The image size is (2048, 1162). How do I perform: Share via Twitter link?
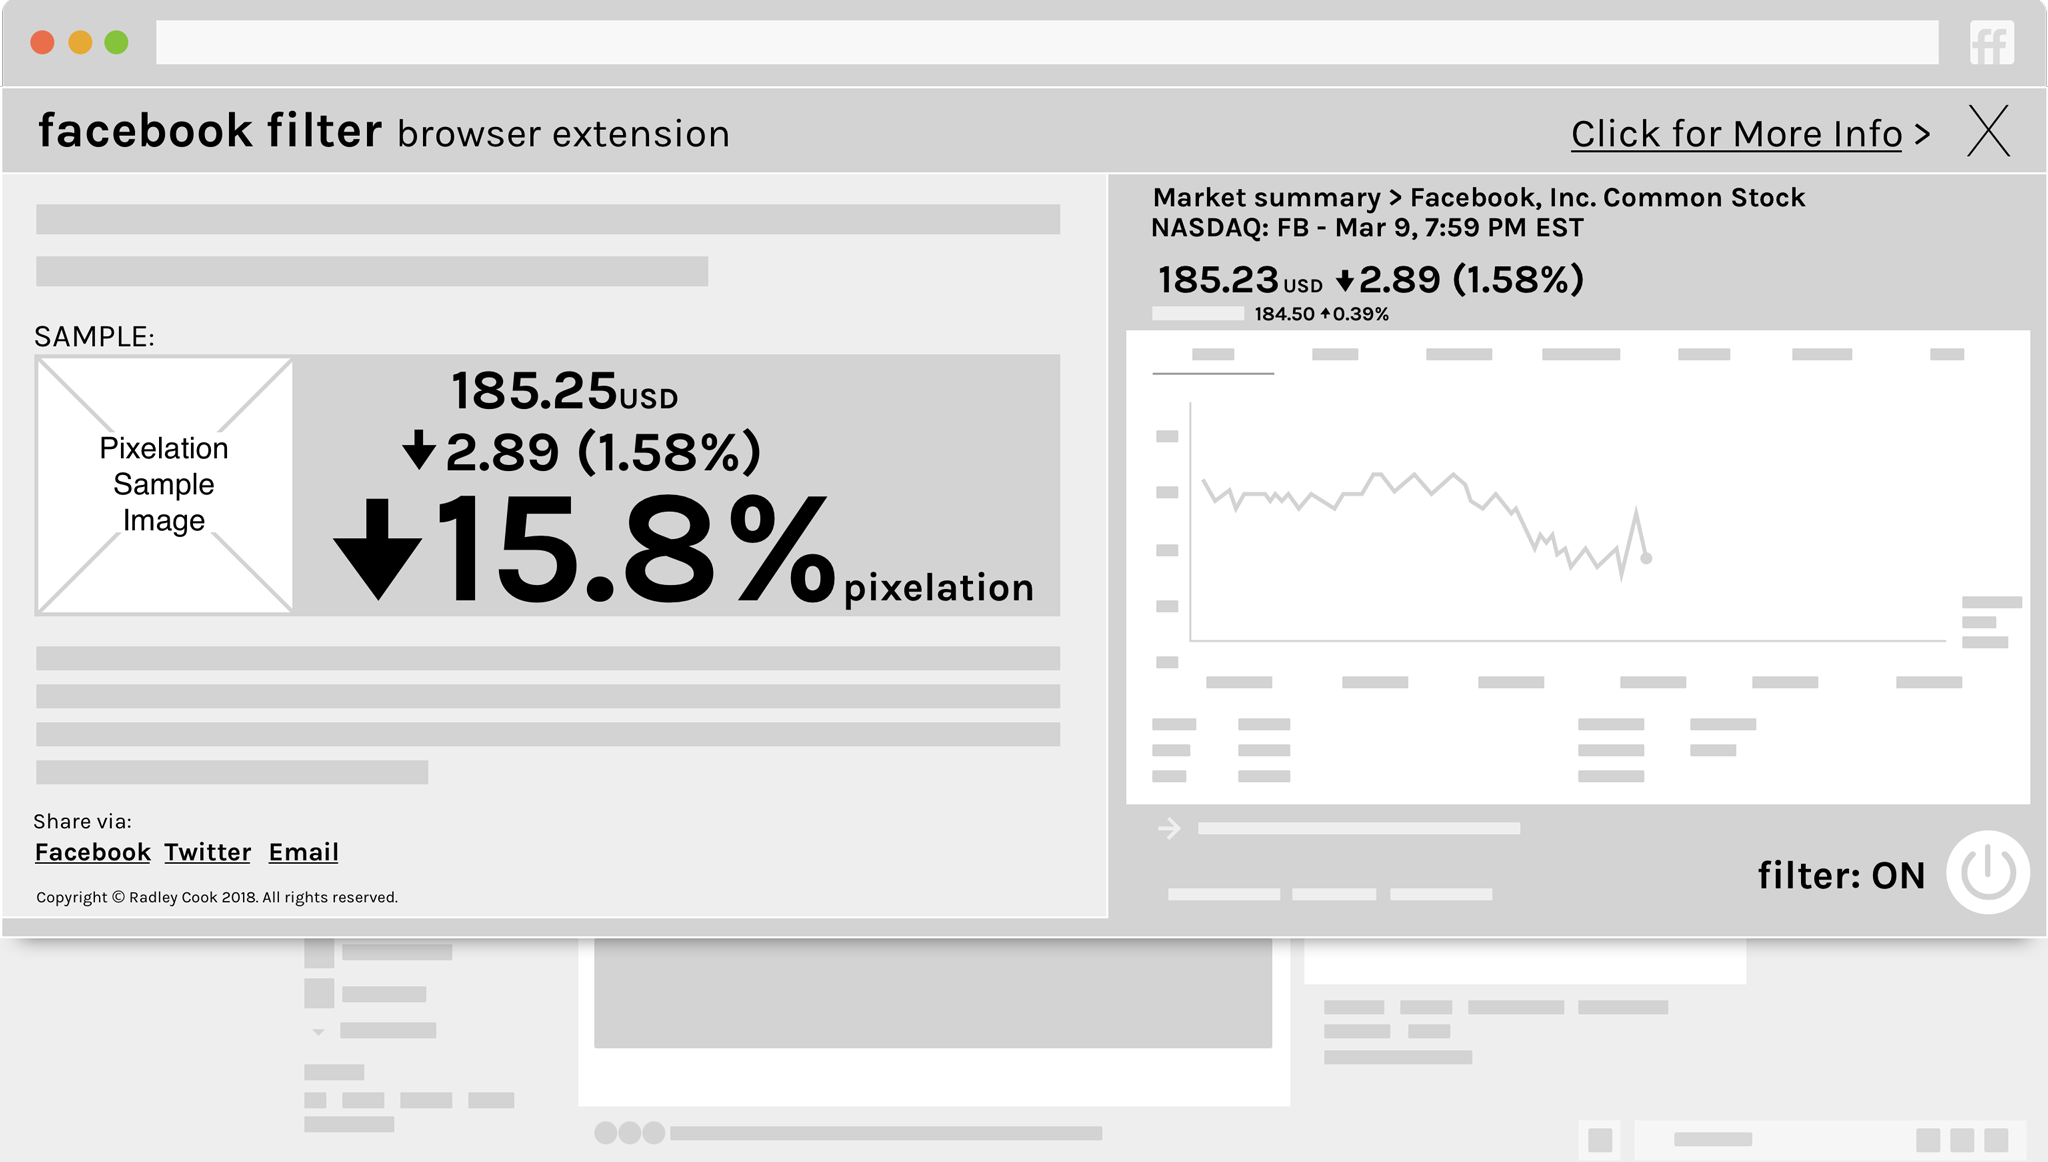(207, 853)
